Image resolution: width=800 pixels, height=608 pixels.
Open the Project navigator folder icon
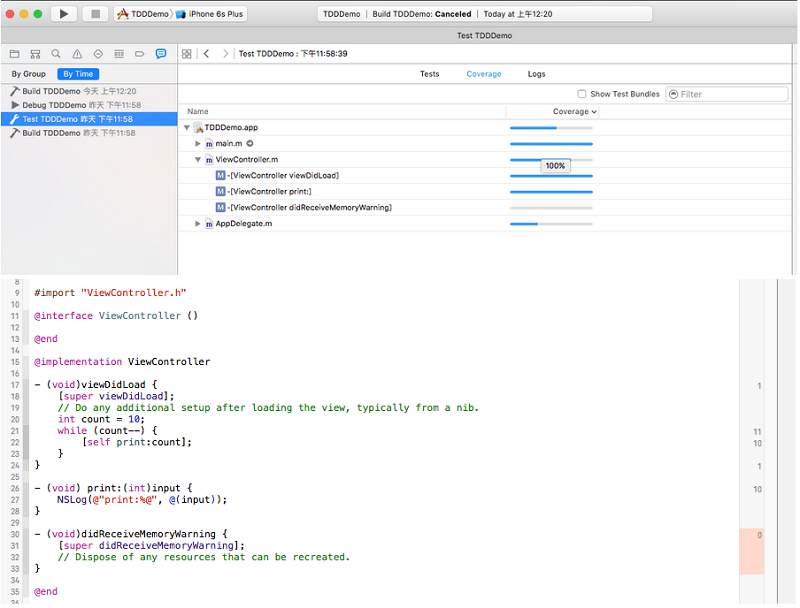14,54
